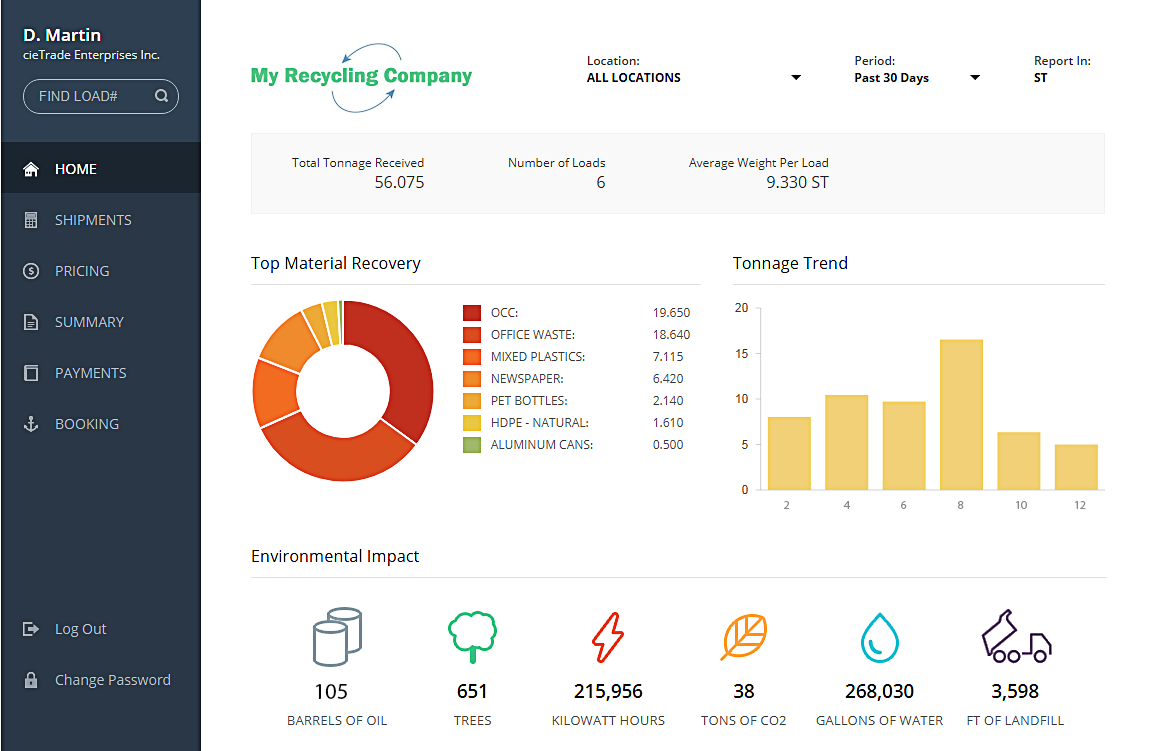Click the magnifier icon in Find Load box

point(161,96)
